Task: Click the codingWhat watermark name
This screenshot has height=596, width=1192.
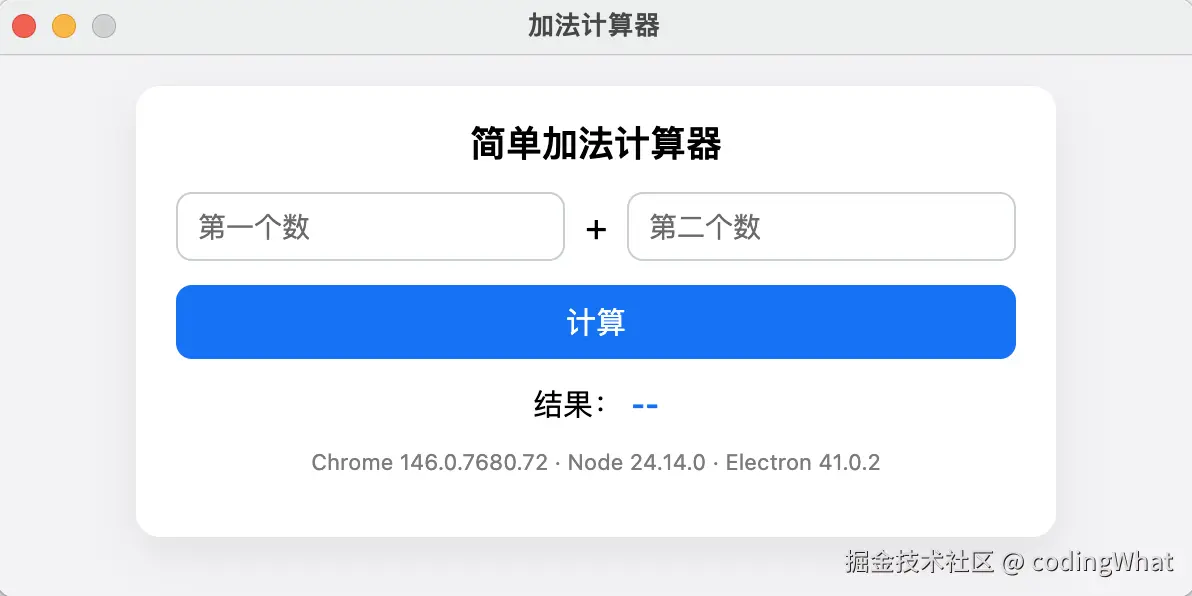Action: point(1103,562)
